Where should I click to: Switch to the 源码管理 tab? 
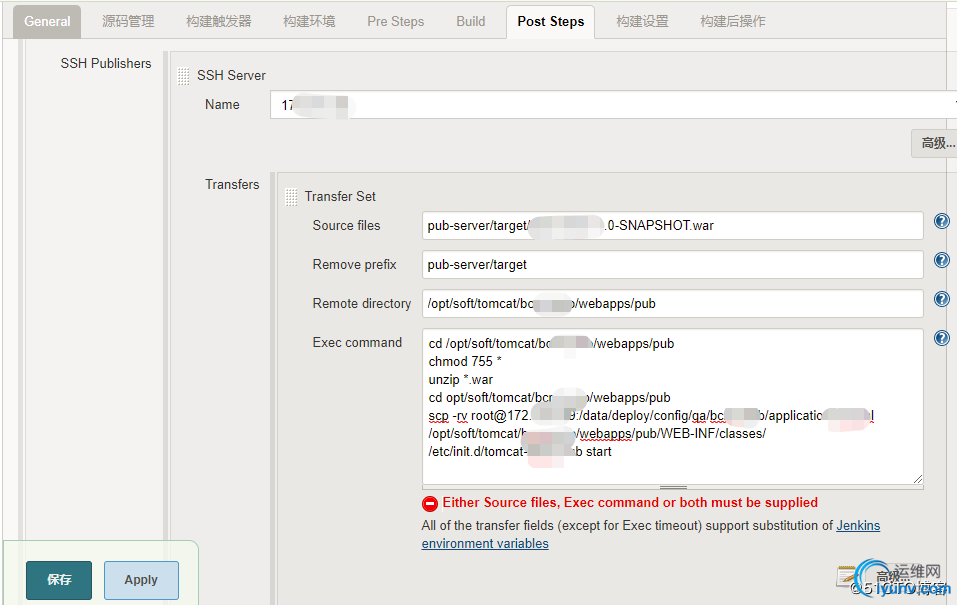128,21
